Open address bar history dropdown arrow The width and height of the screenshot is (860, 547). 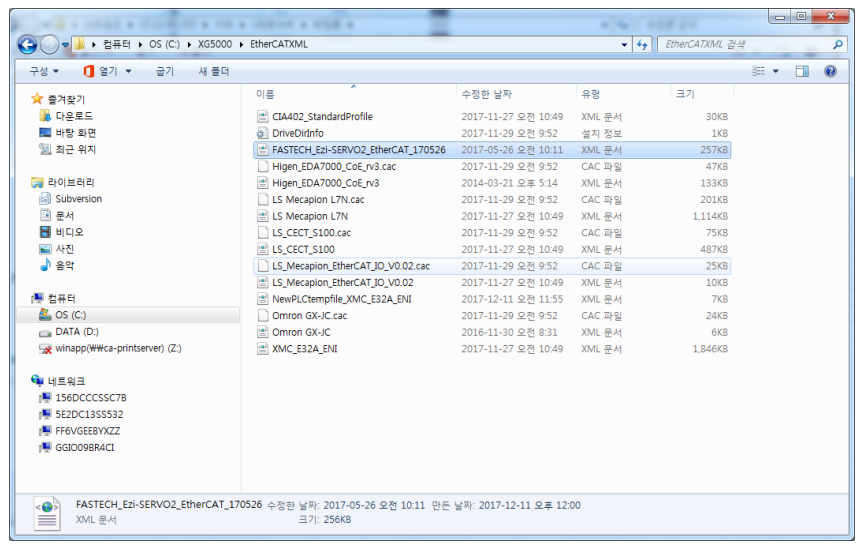pyautogui.click(x=624, y=45)
